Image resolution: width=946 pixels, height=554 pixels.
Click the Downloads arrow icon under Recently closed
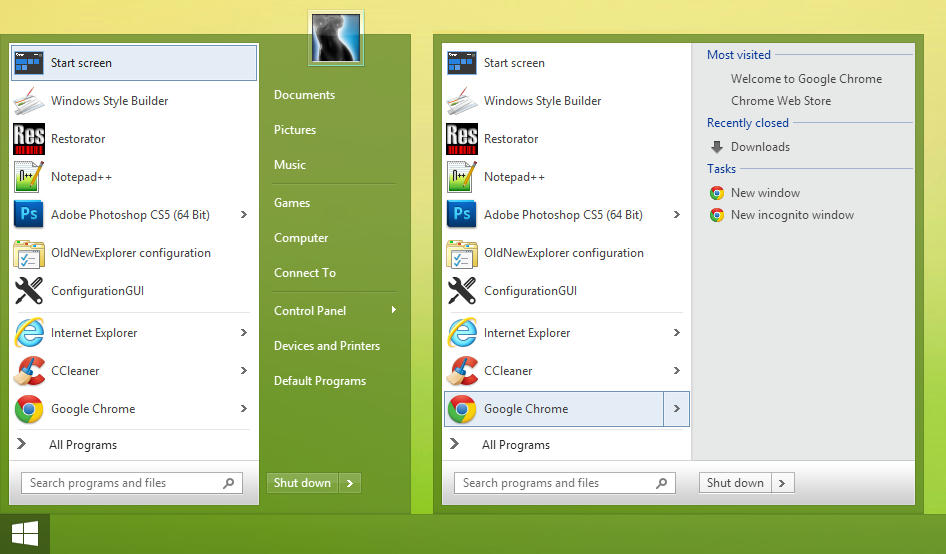(717, 147)
